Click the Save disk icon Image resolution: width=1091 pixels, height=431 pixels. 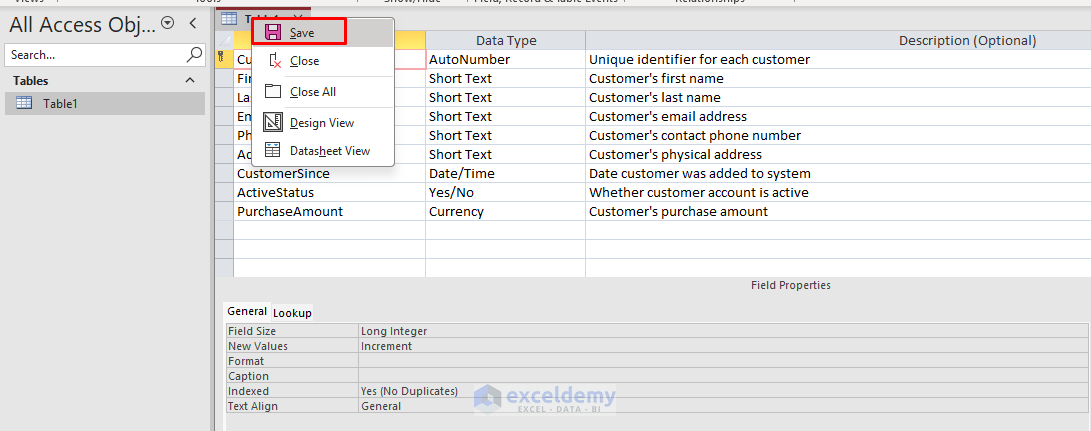pos(273,33)
